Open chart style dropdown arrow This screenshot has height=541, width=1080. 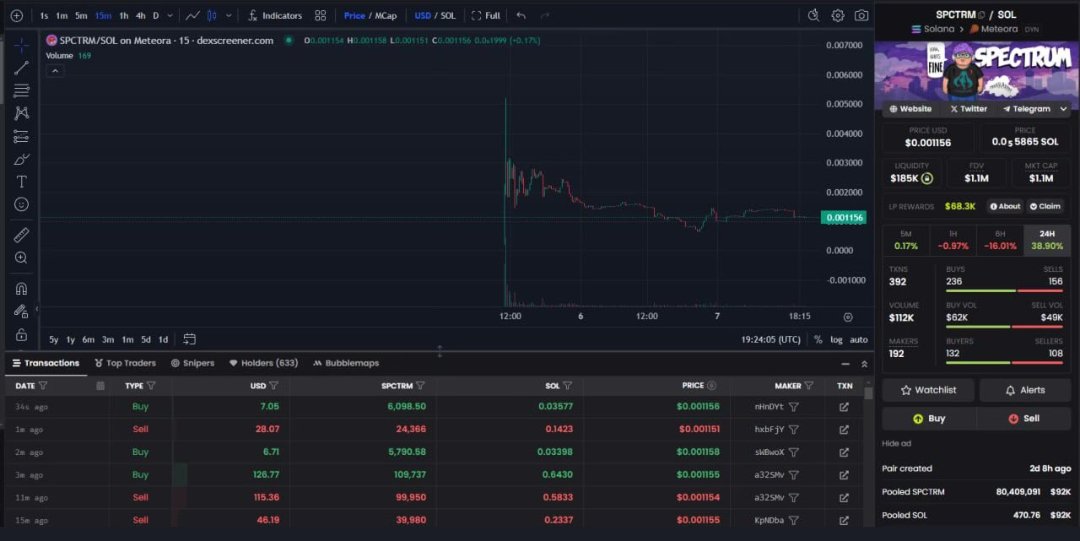coord(229,16)
